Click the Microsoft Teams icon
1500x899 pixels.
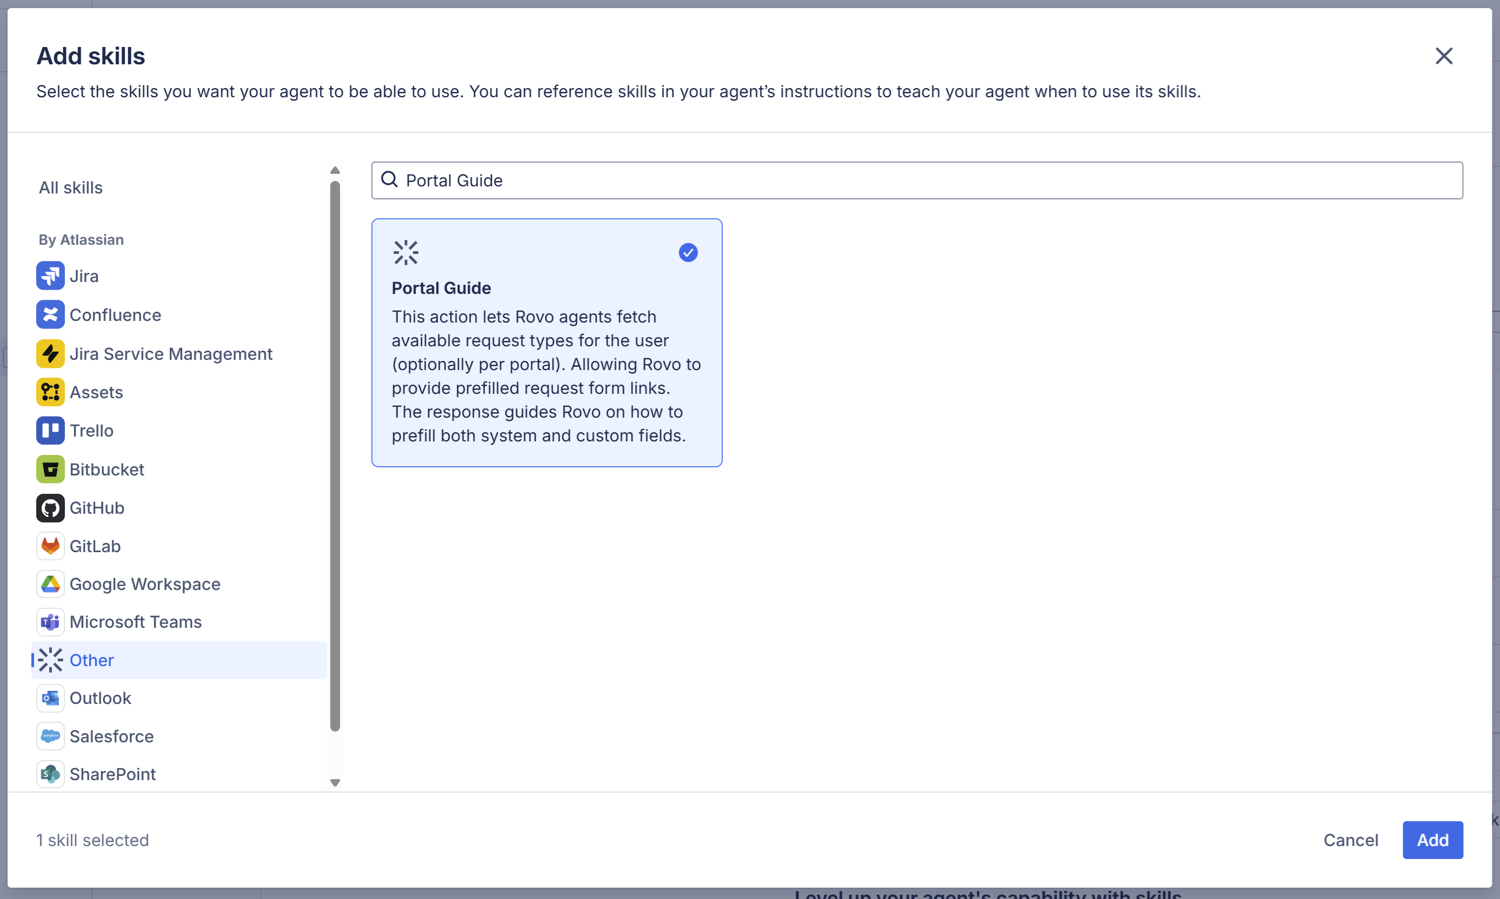coord(50,622)
